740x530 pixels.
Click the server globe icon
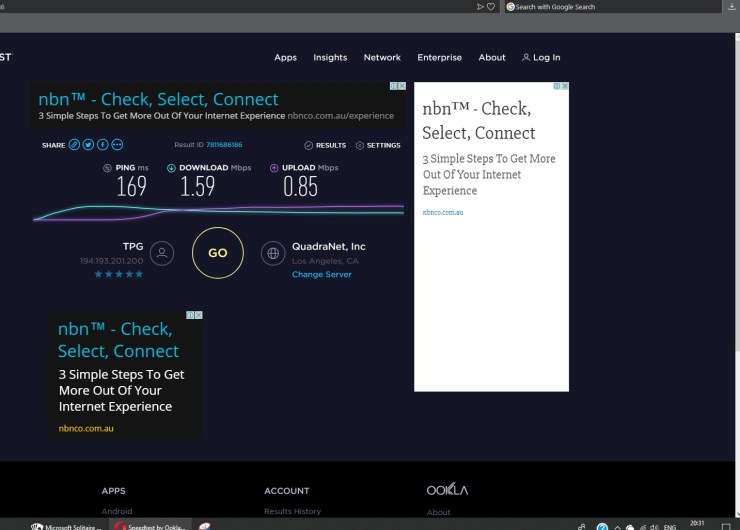point(273,253)
